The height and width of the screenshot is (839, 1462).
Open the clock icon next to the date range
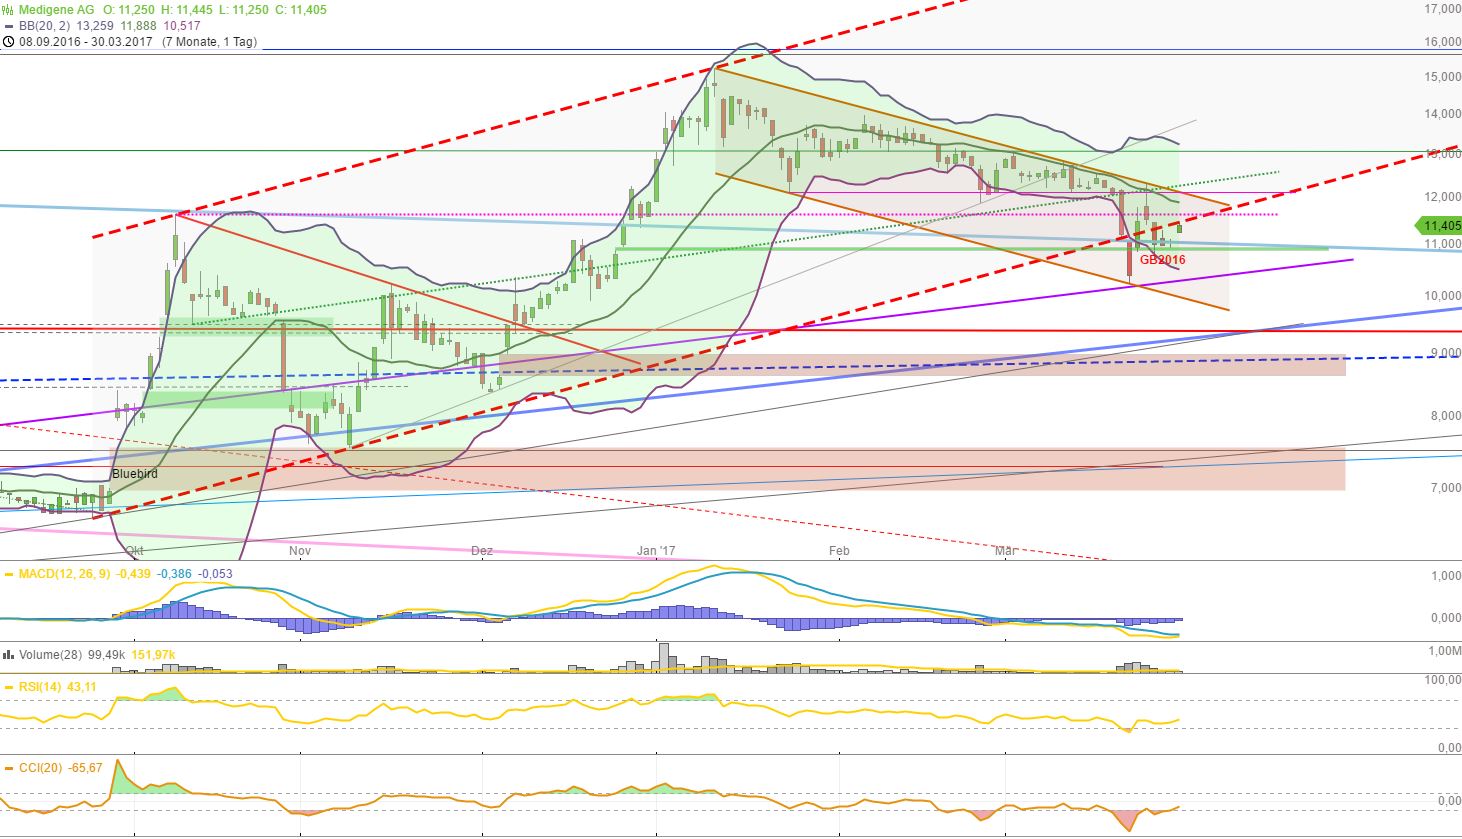(x=8, y=43)
